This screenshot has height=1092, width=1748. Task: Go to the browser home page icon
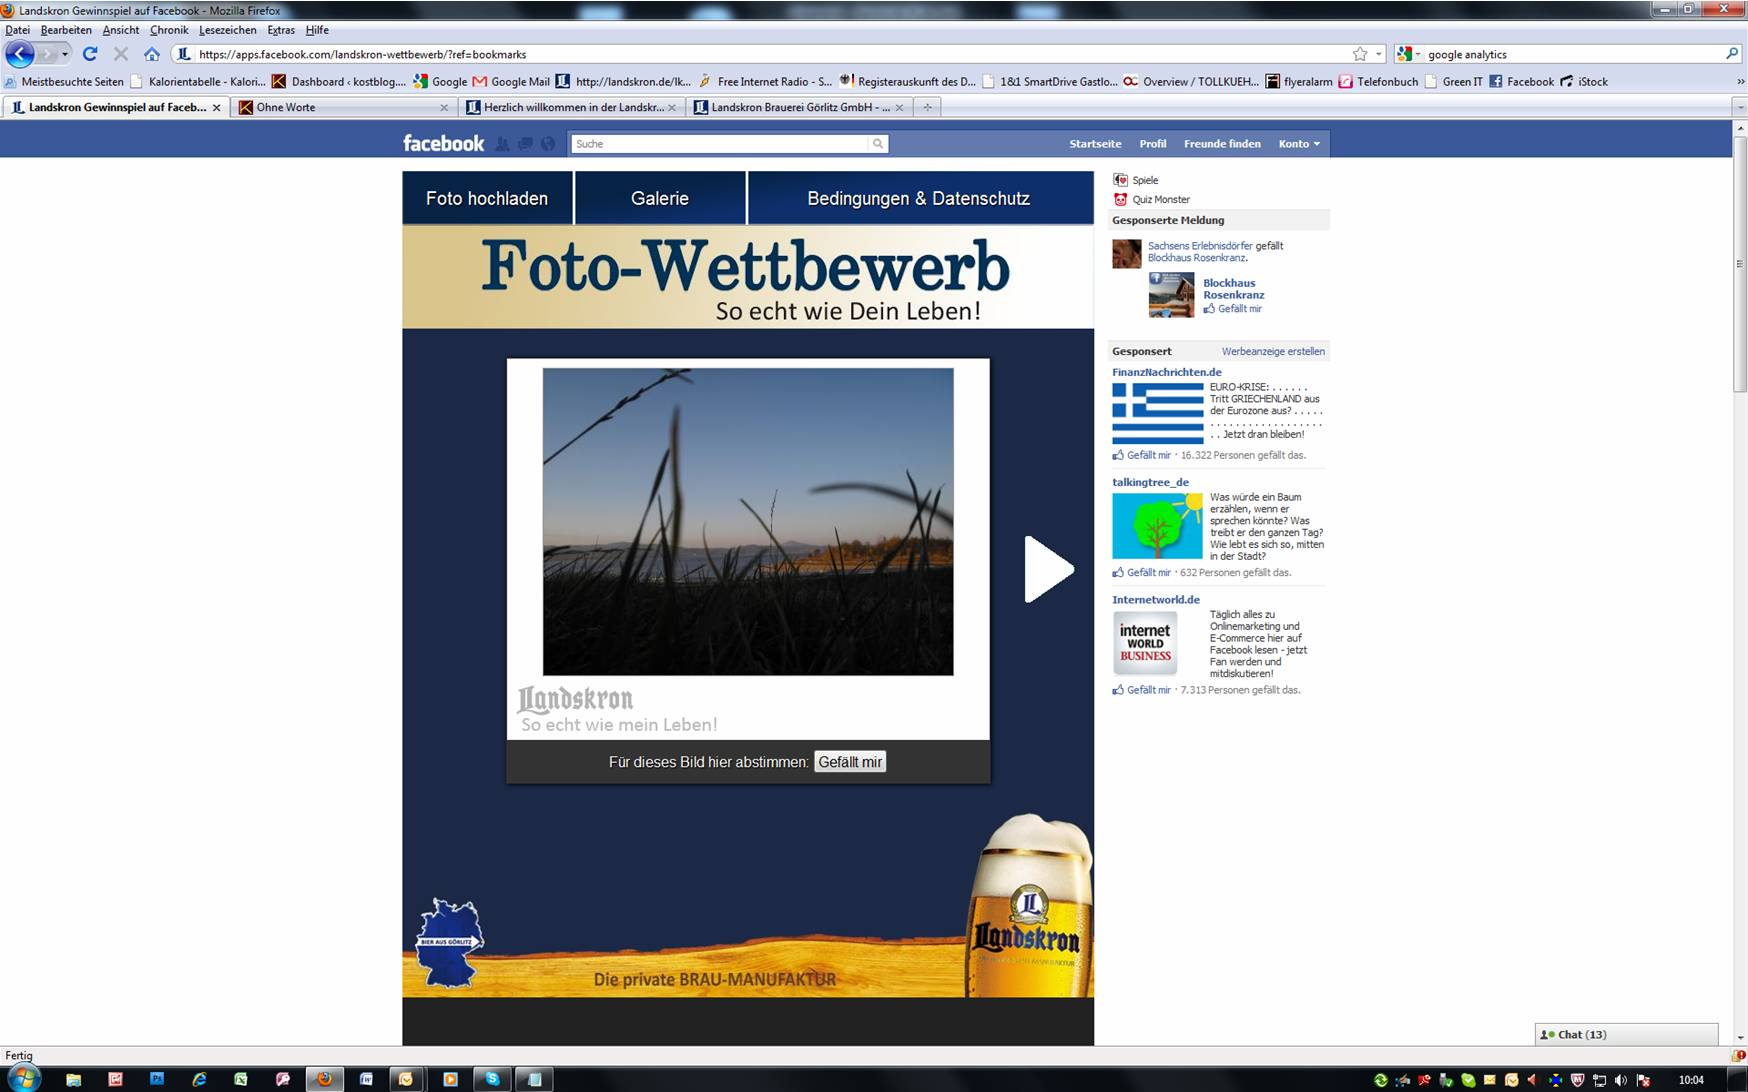point(152,54)
